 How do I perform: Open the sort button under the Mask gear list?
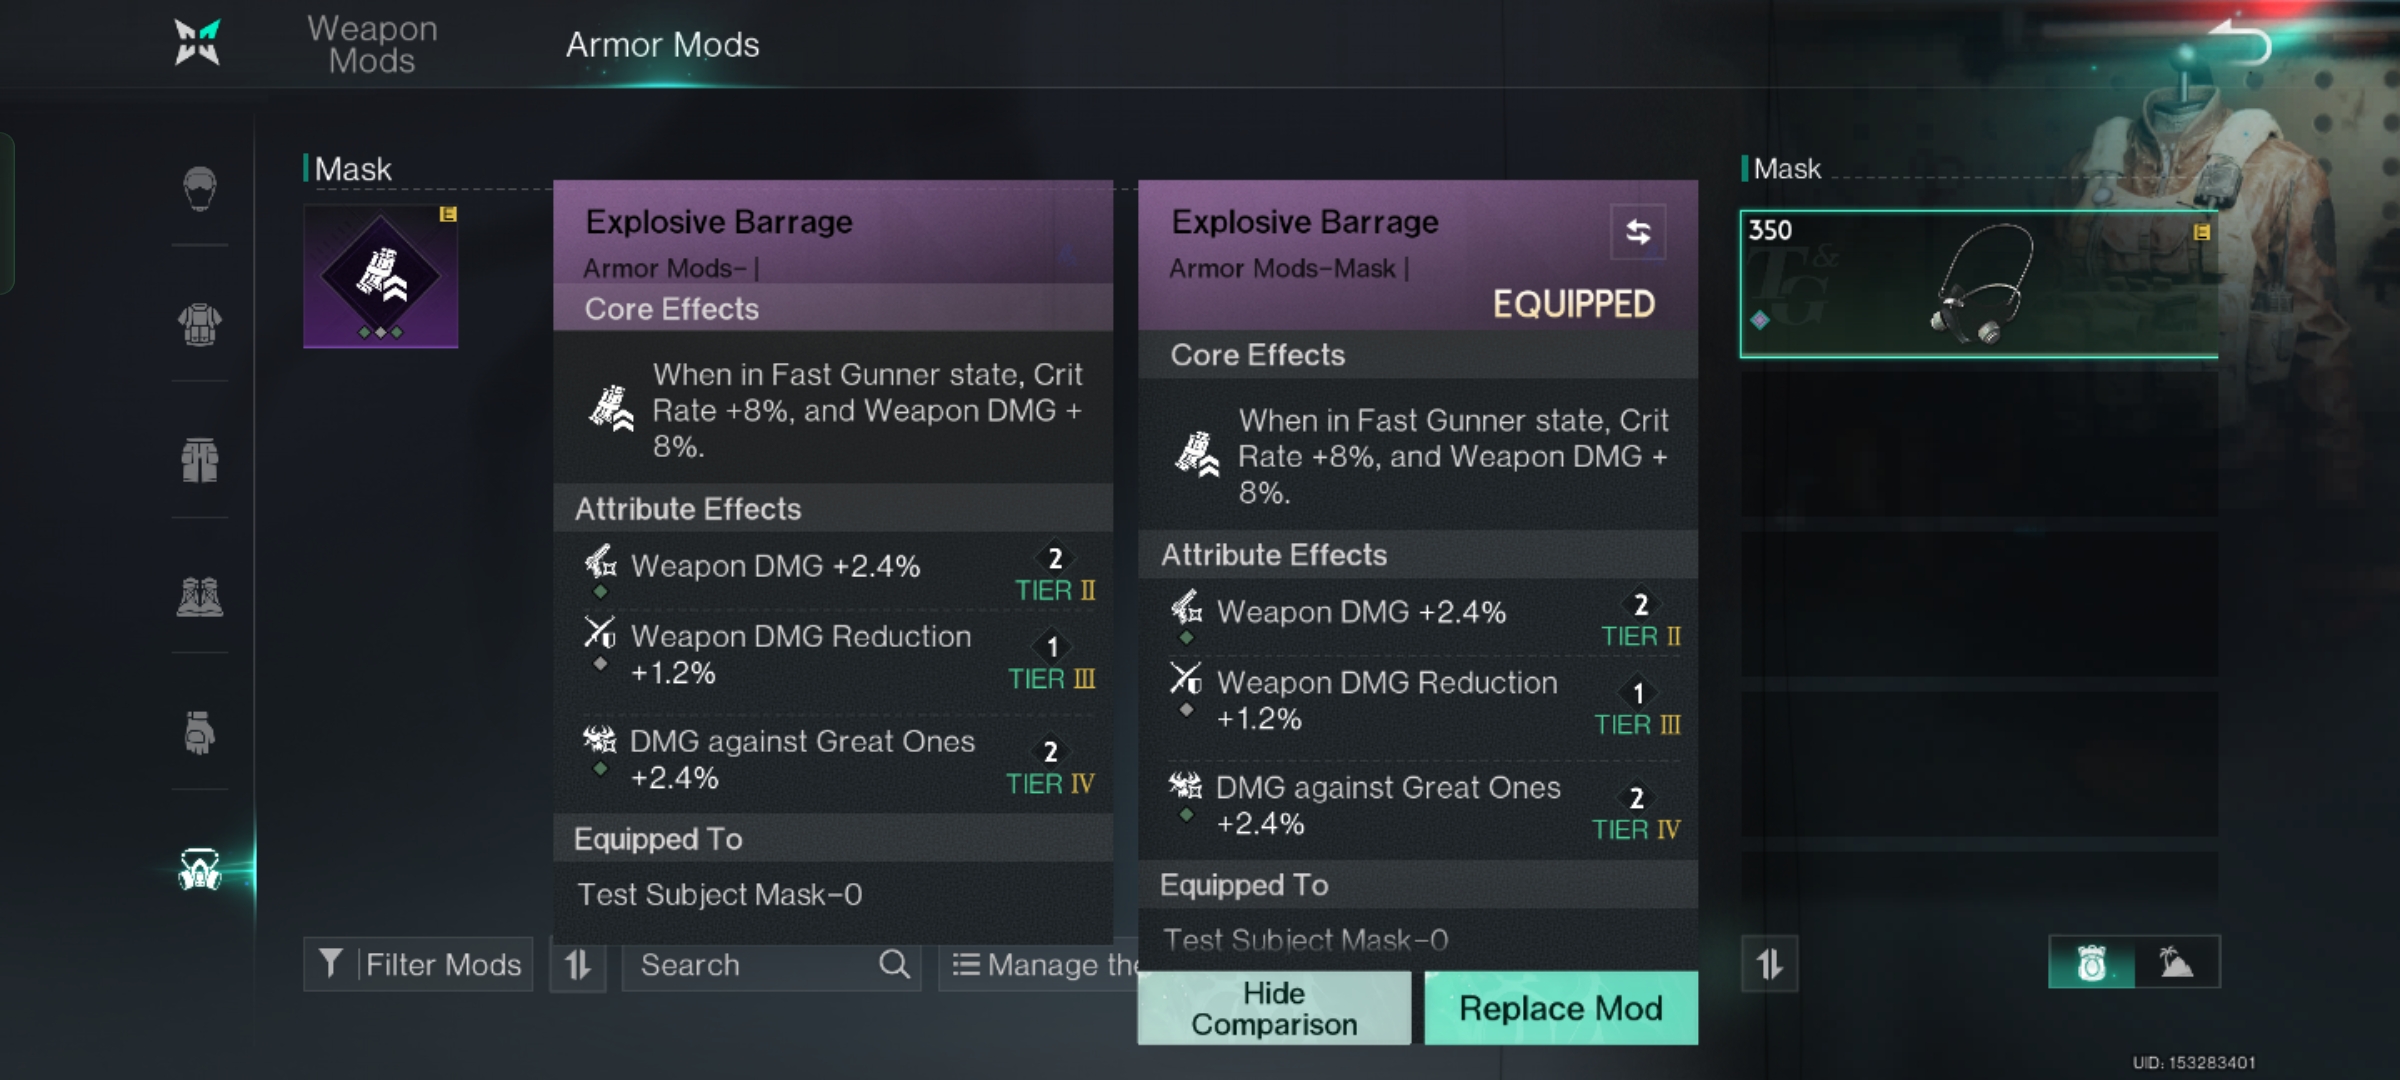pyautogui.click(x=1769, y=965)
